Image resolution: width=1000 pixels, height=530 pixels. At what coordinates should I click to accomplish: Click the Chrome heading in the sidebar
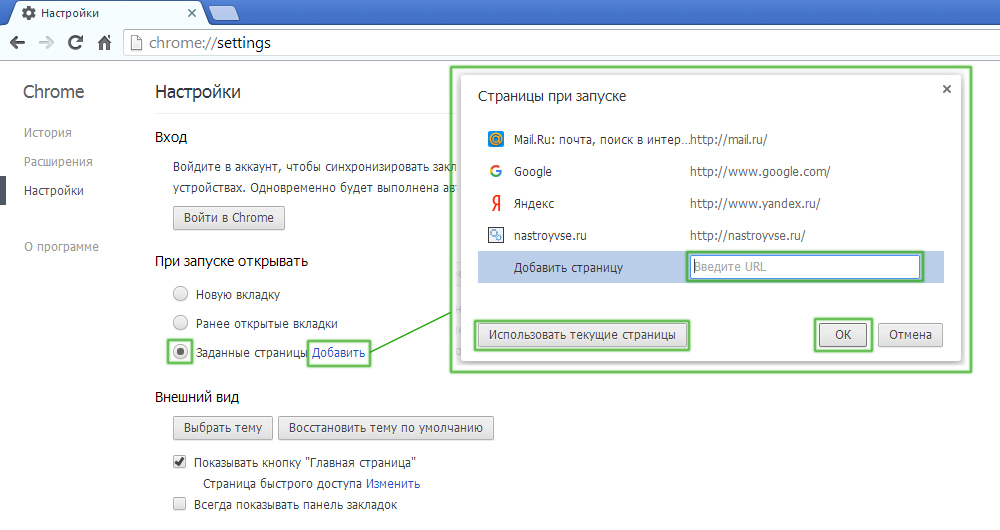coord(54,92)
